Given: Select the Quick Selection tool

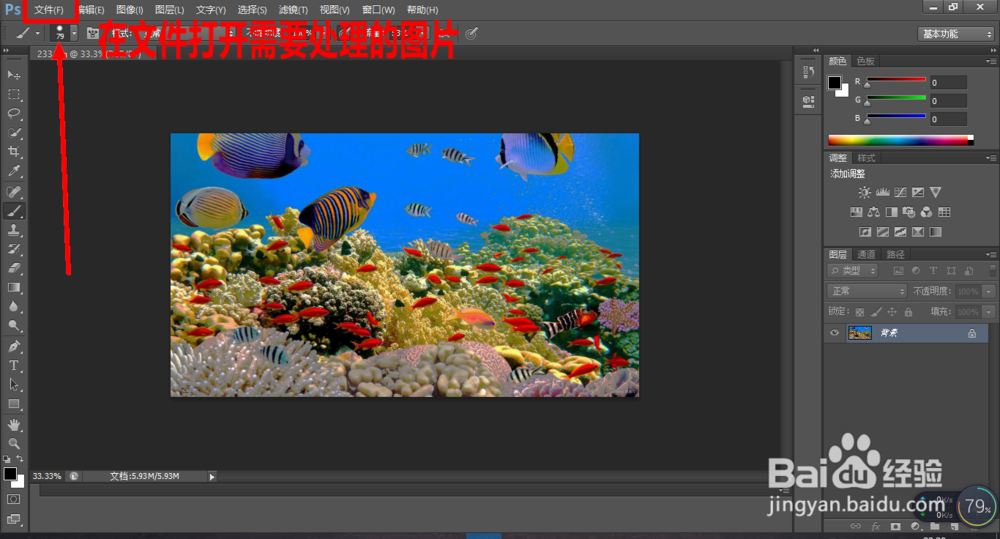Looking at the screenshot, I should pos(14,133).
